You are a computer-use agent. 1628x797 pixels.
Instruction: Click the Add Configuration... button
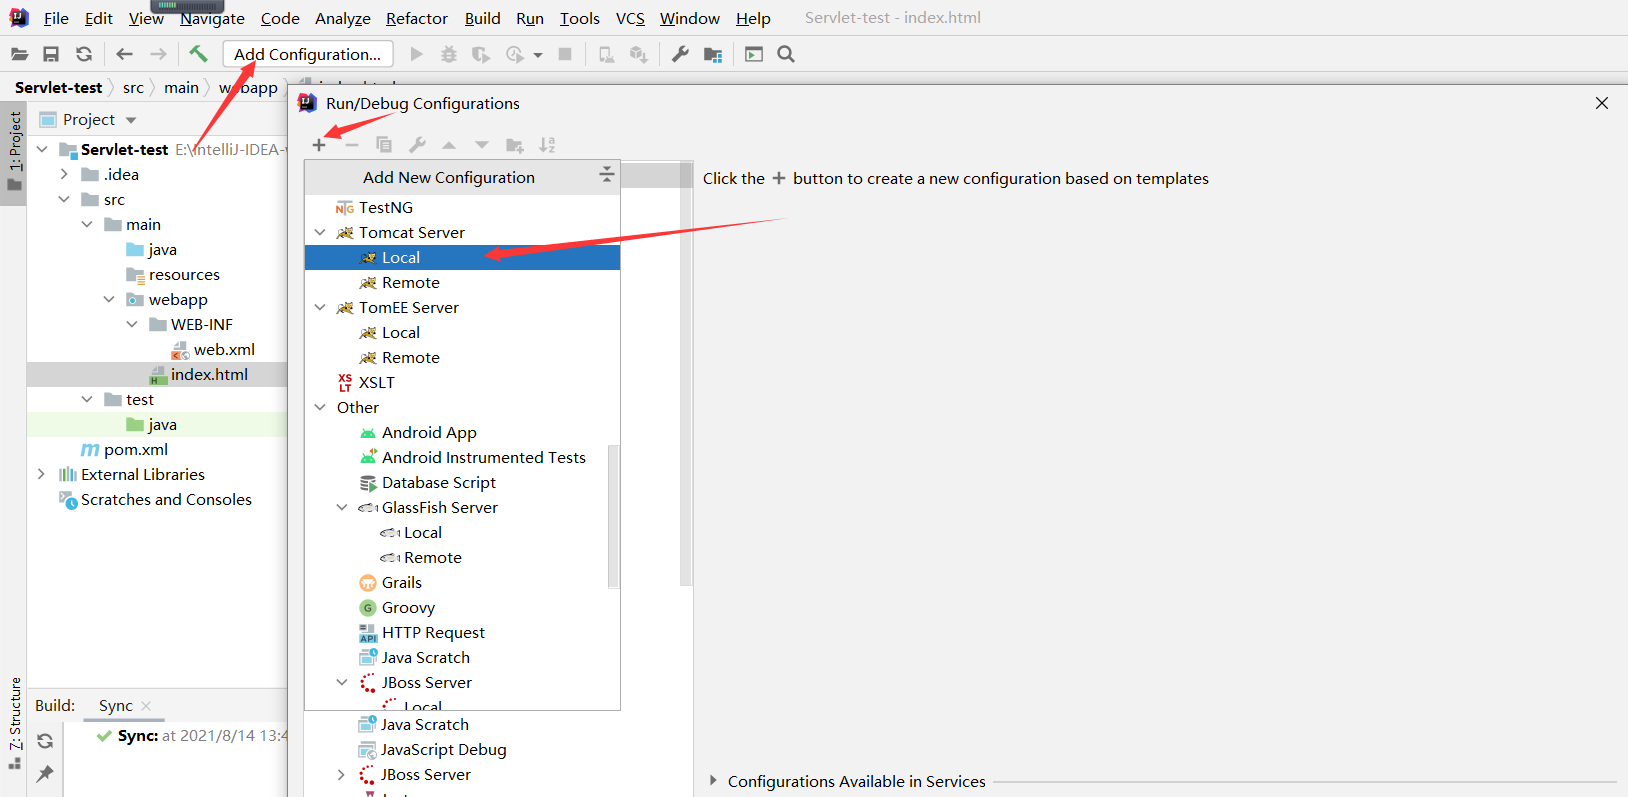pos(308,54)
